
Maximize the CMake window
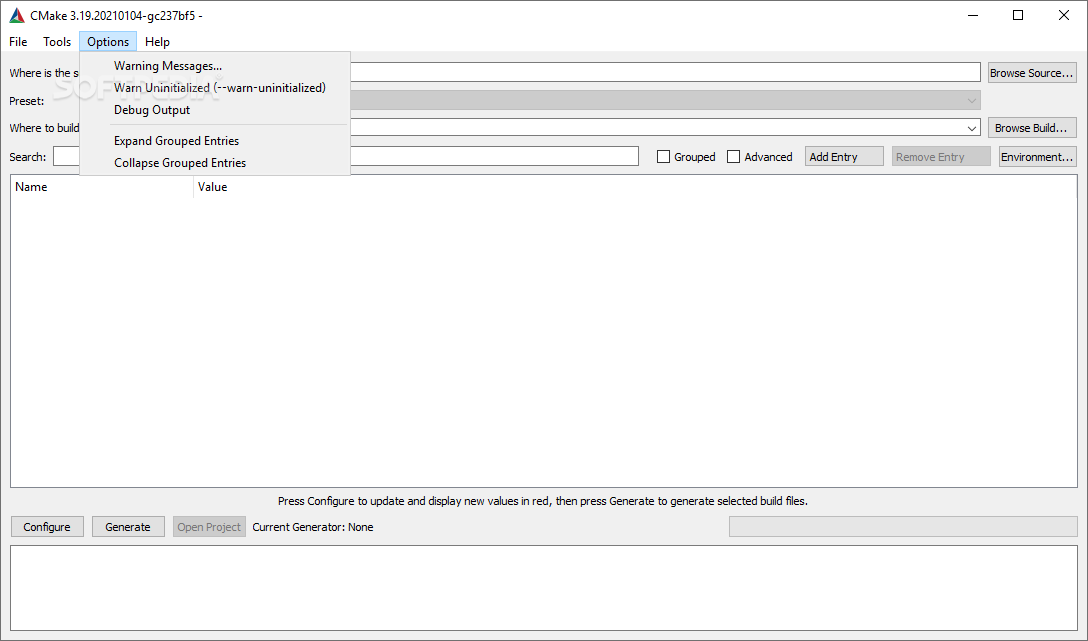[x=1018, y=15]
